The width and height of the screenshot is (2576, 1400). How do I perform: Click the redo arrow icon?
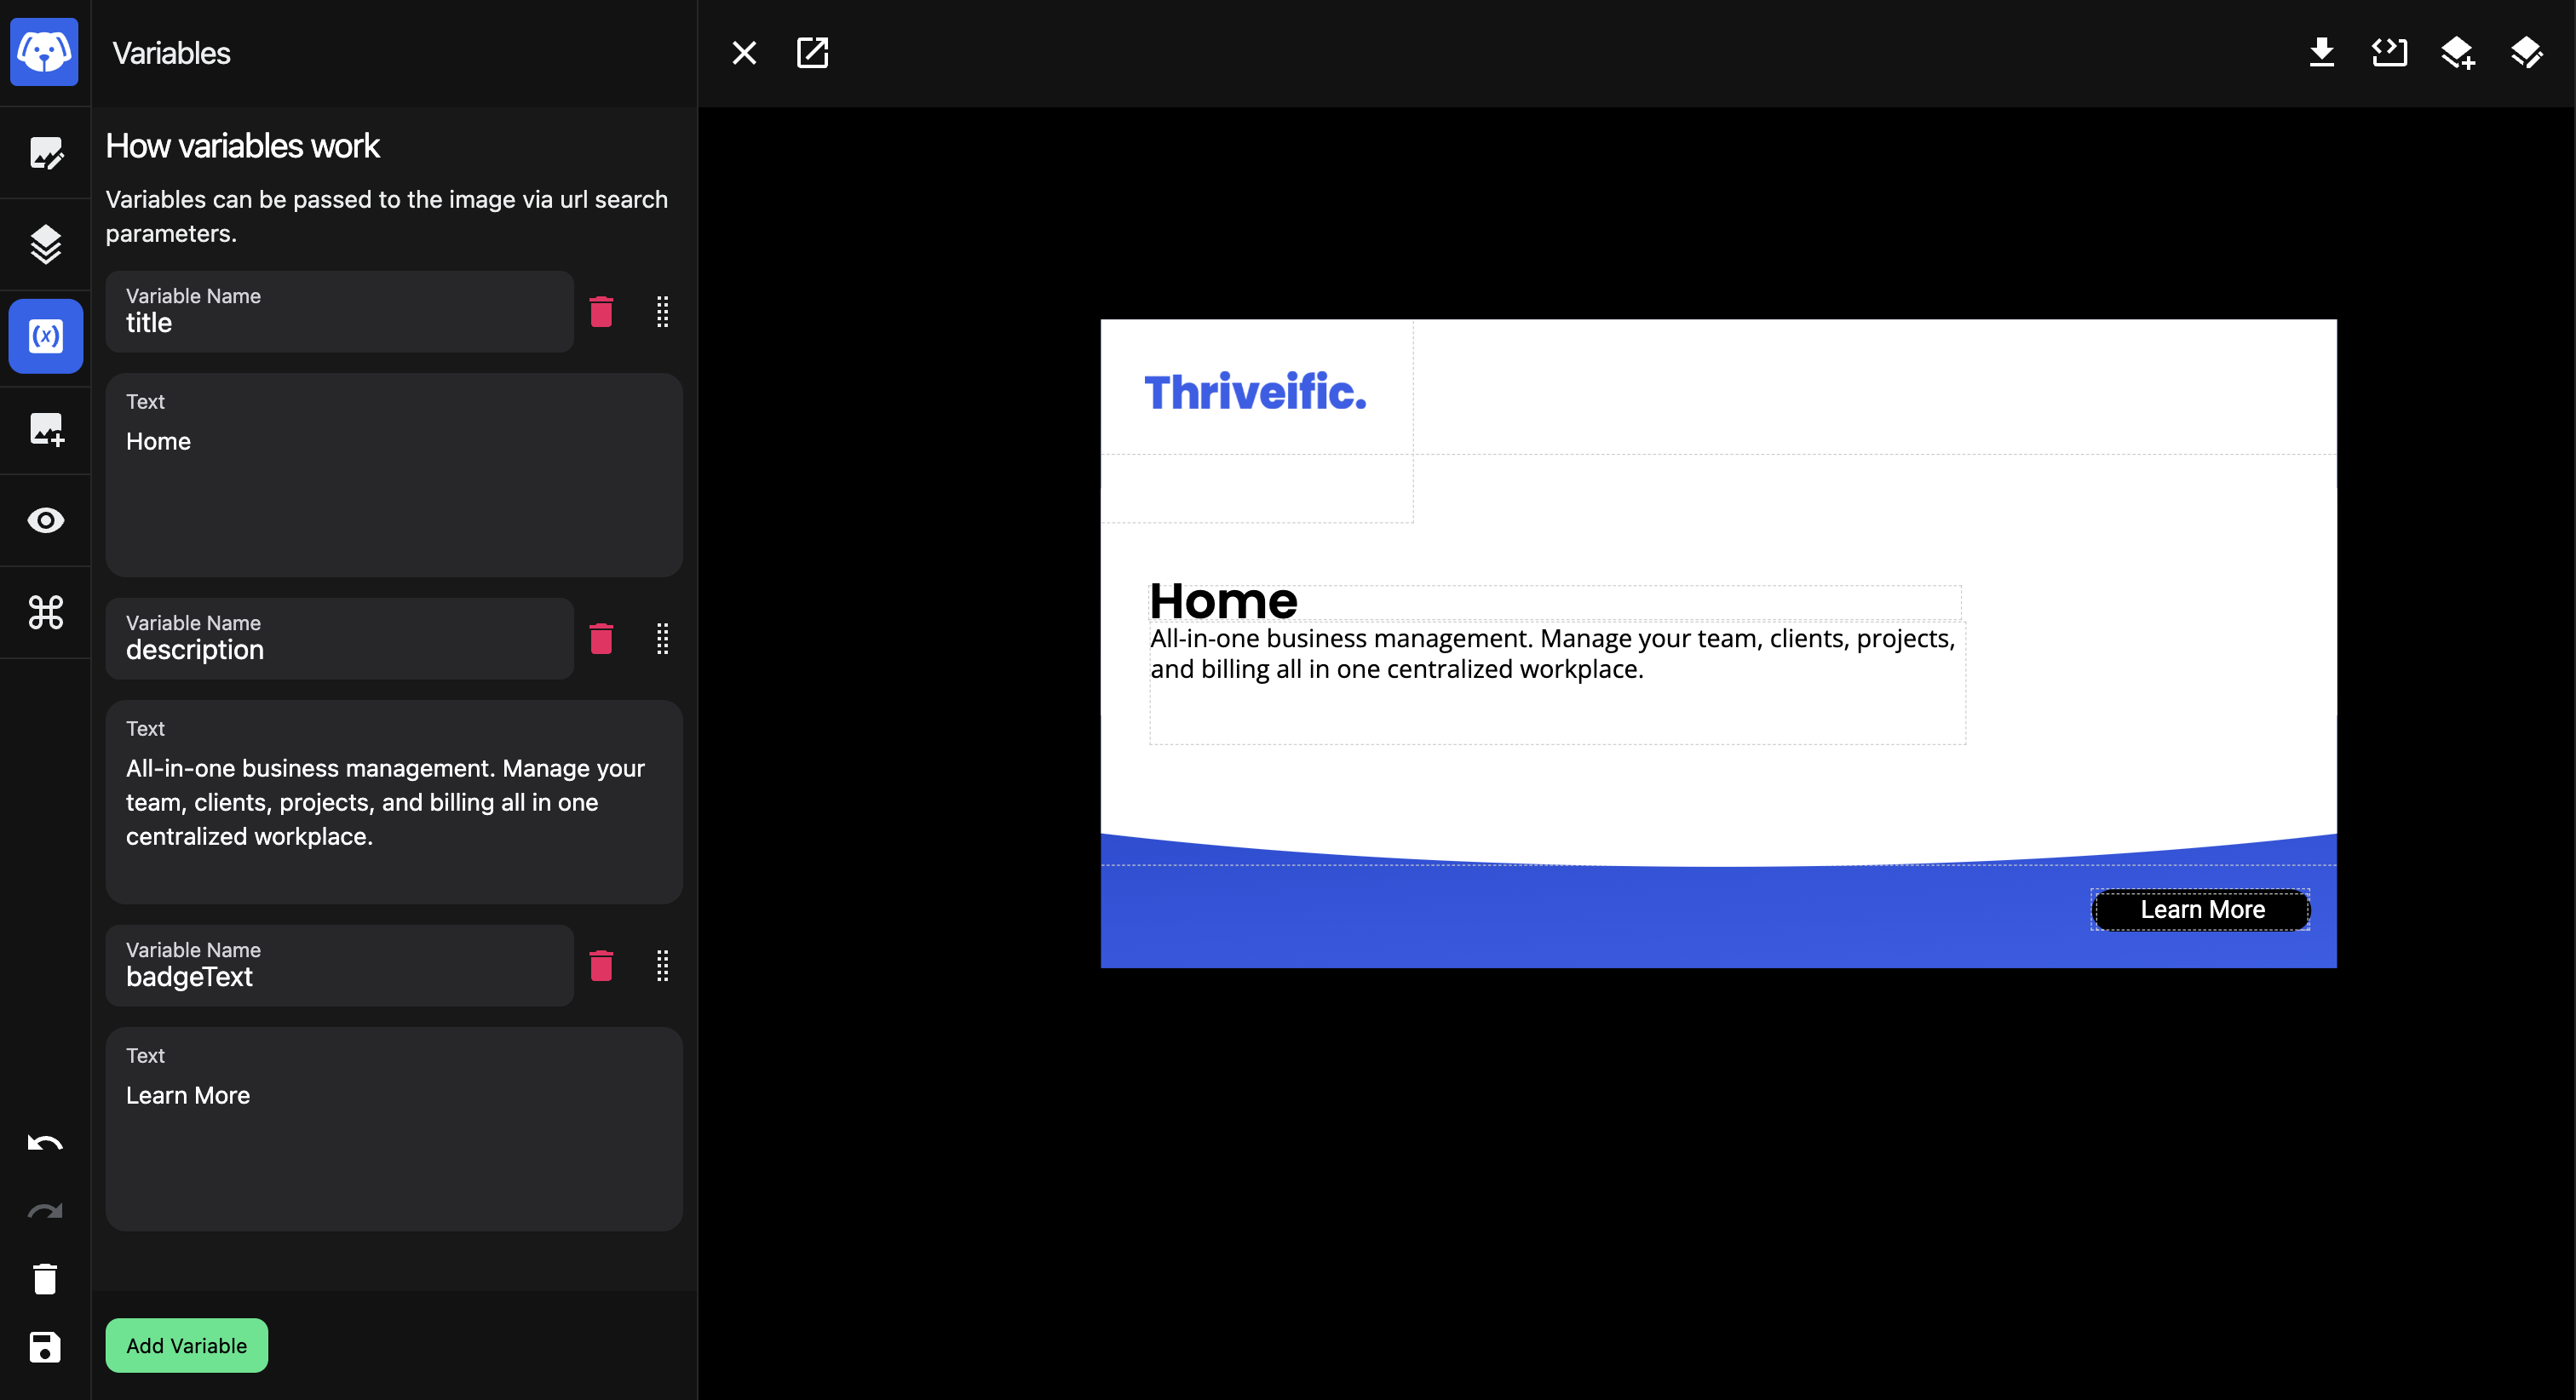pyautogui.click(x=45, y=1211)
